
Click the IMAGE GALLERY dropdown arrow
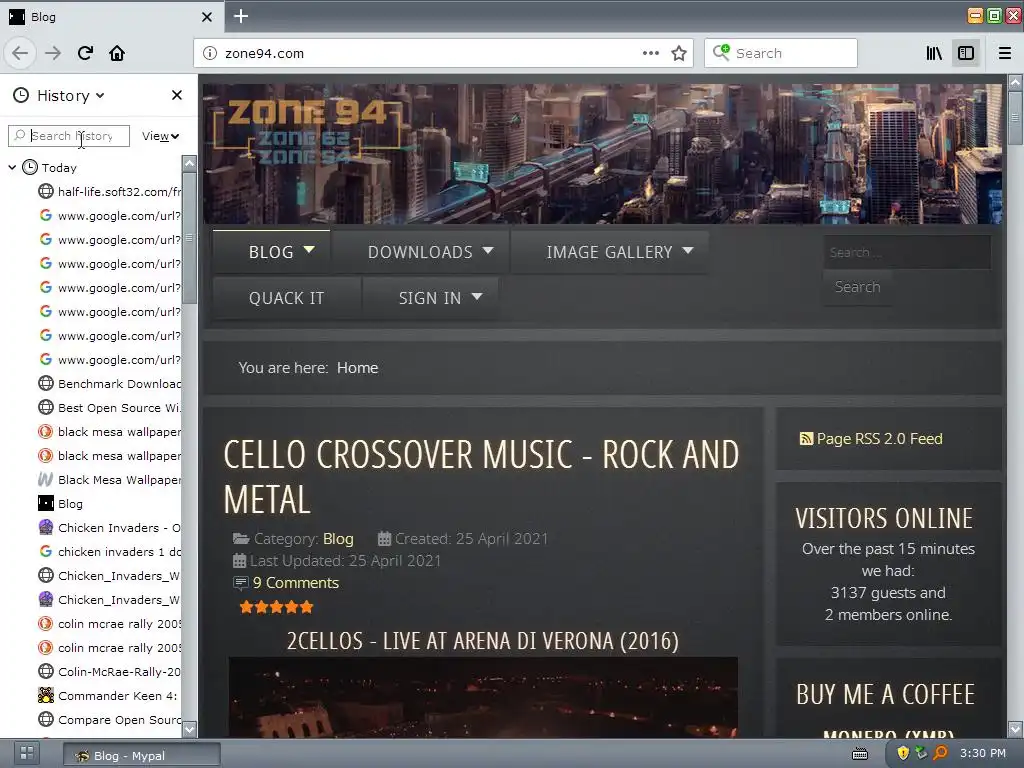coord(688,250)
